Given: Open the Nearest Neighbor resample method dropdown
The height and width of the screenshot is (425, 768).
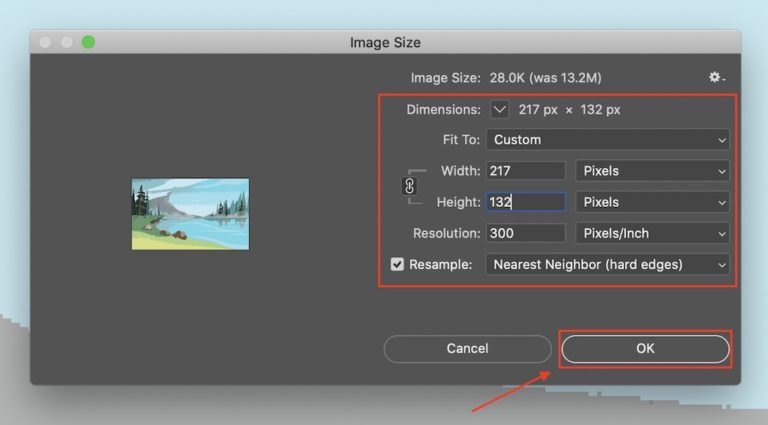Looking at the screenshot, I should pos(608,264).
